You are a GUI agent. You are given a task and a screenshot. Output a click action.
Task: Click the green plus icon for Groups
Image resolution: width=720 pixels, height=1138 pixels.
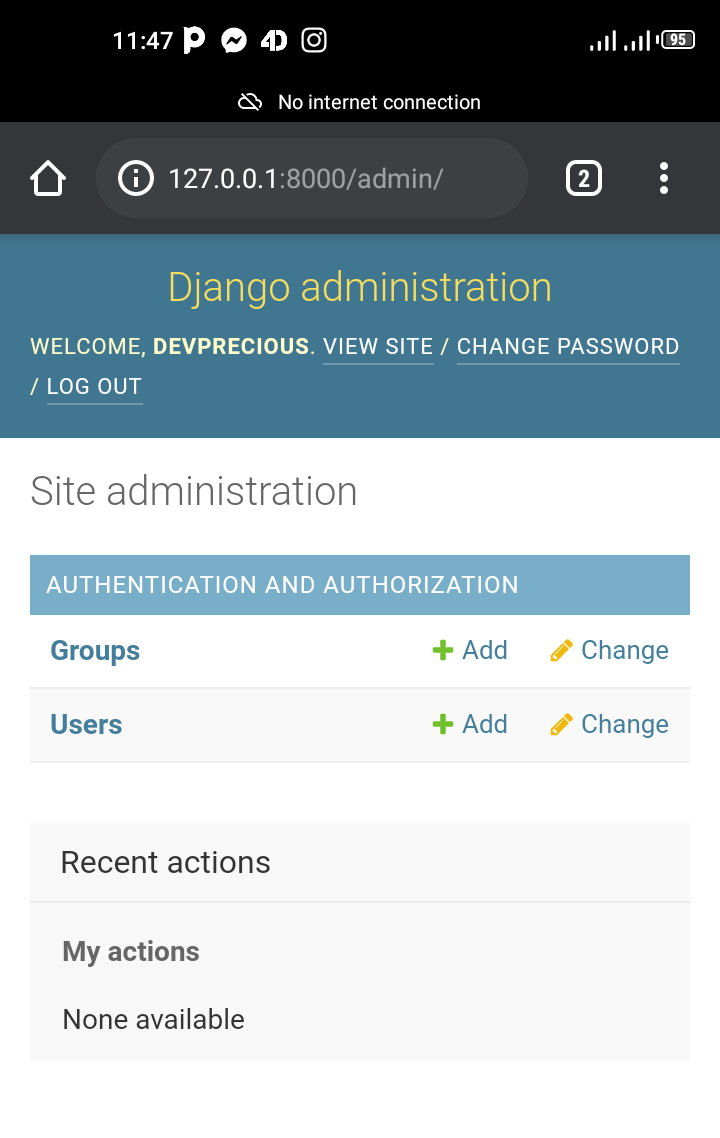[443, 650]
